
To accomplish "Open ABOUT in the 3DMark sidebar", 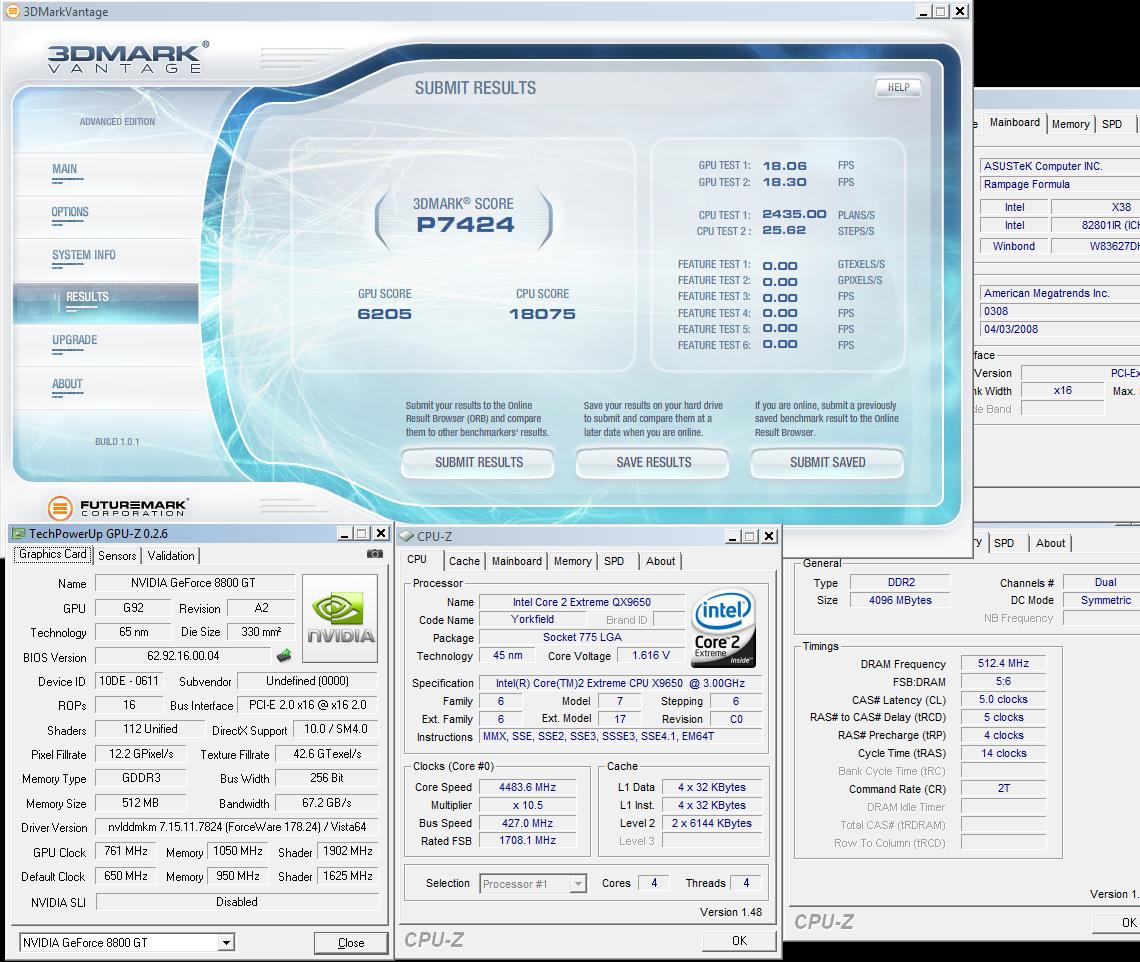I will (67, 384).
